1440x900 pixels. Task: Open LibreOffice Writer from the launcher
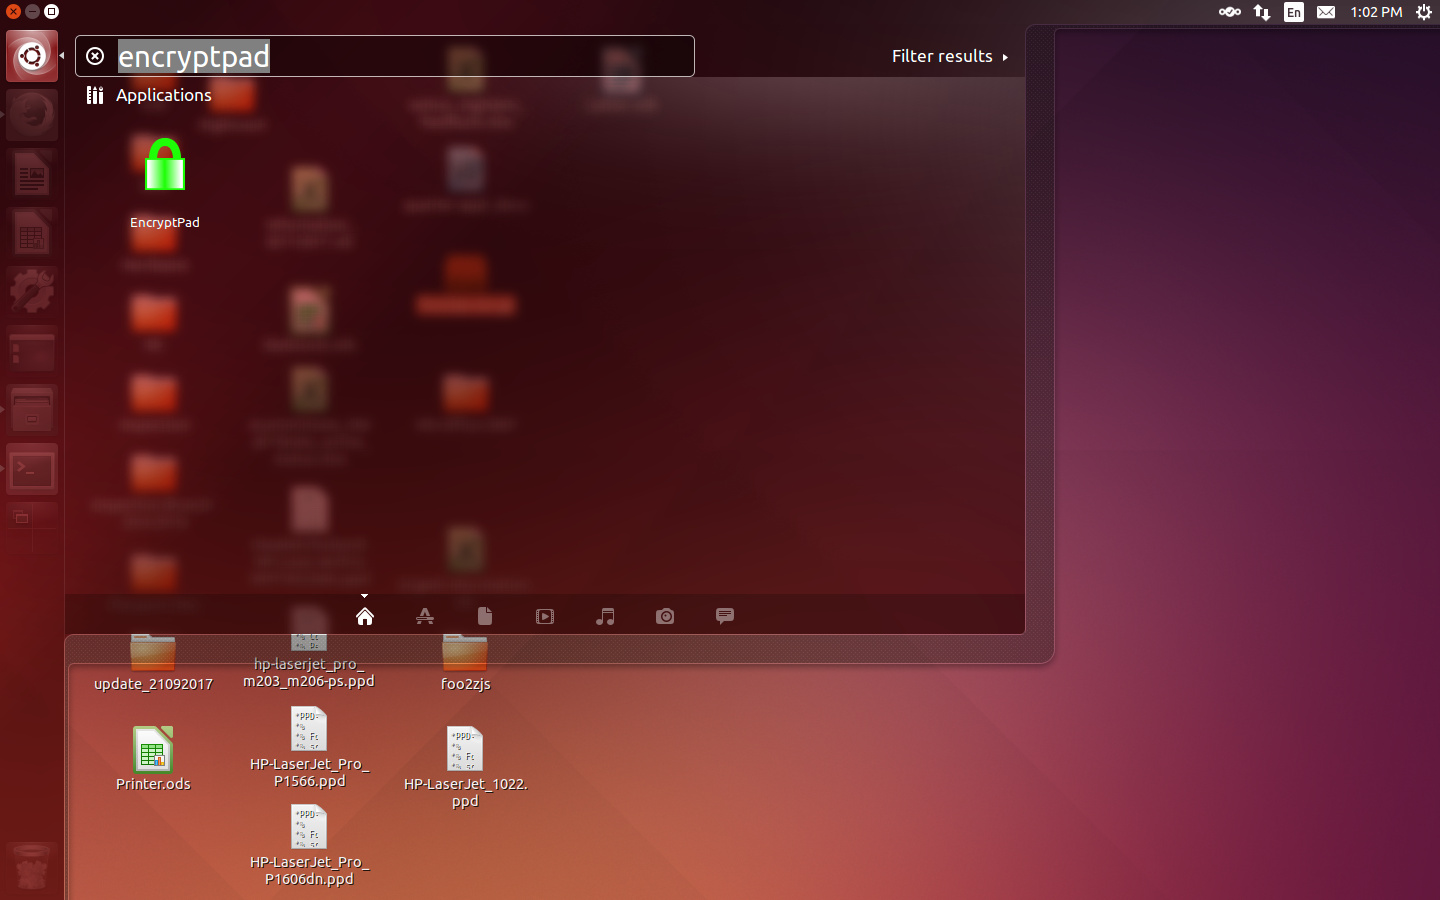click(32, 176)
